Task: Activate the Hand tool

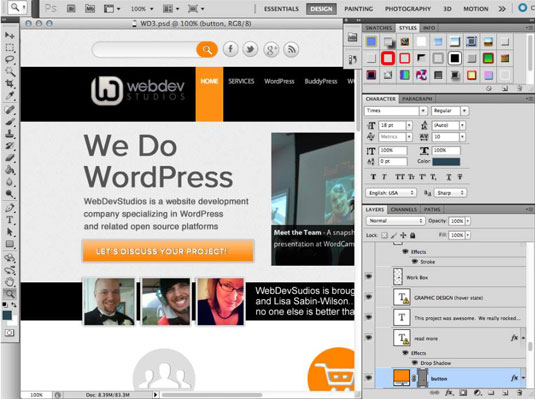Action: click(10, 282)
